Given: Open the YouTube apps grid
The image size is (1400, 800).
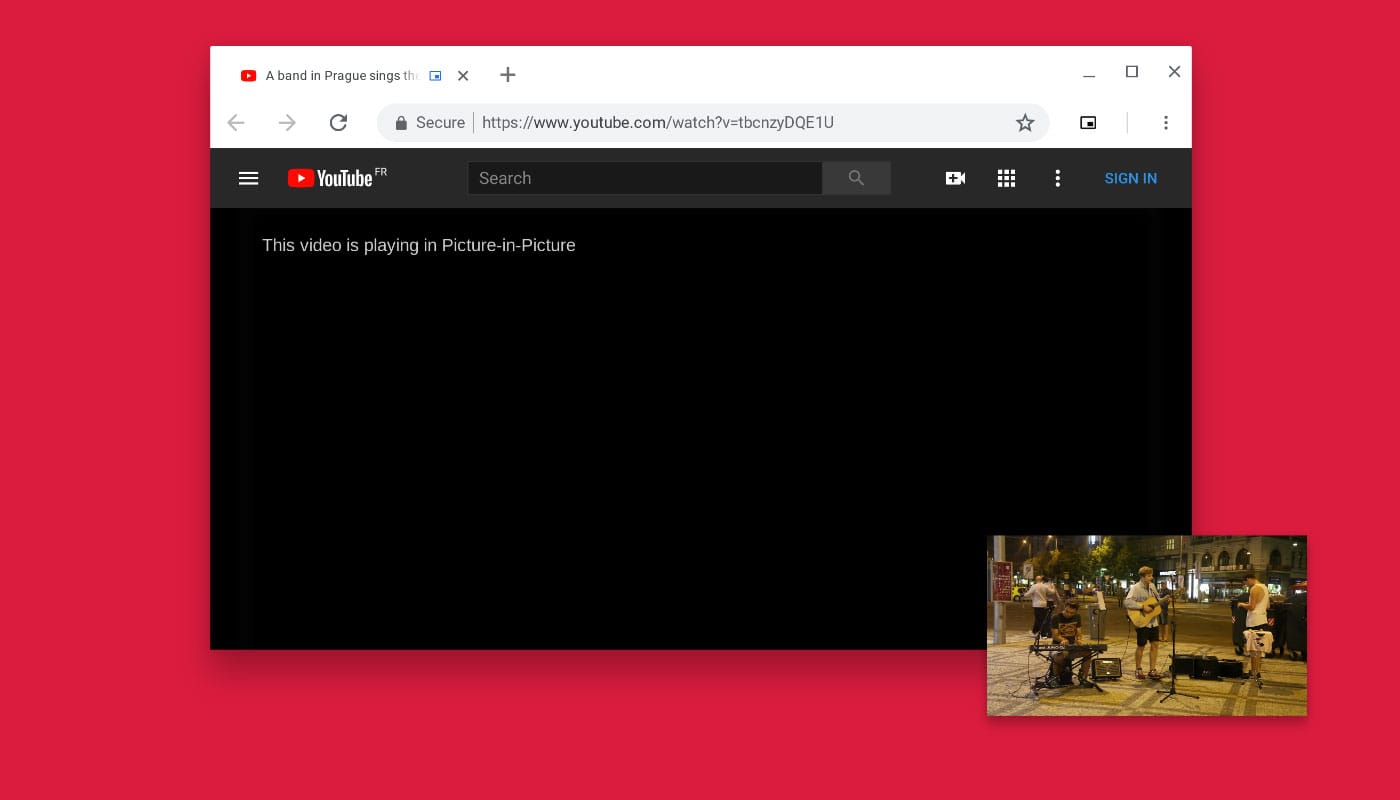Looking at the screenshot, I should (1007, 178).
